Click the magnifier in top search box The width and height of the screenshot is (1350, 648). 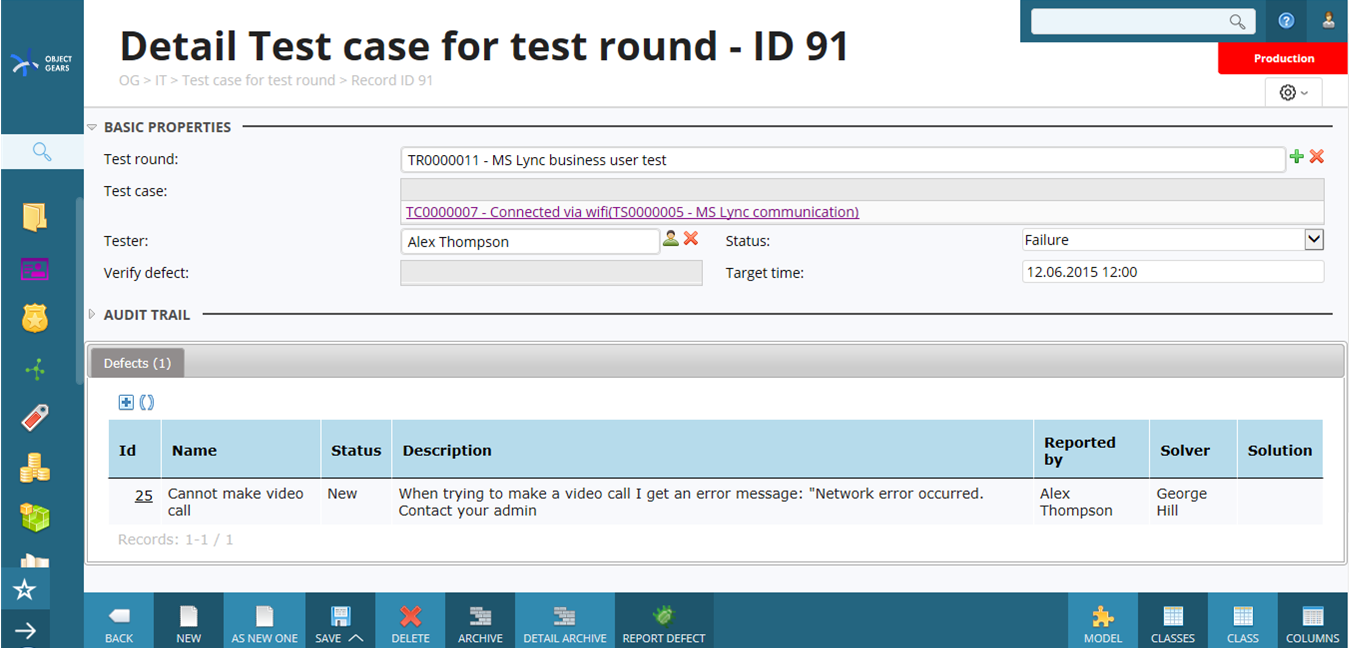[1238, 22]
